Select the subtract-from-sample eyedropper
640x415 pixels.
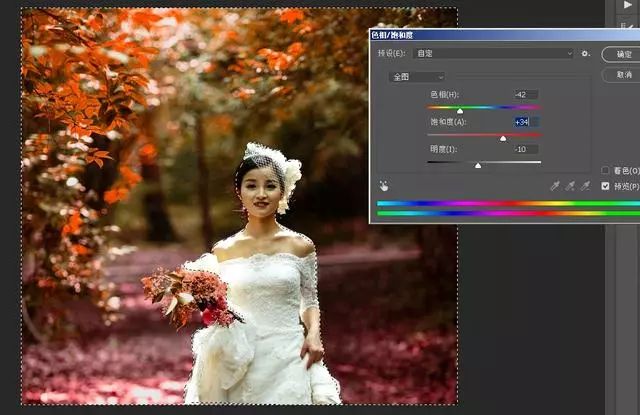pyautogui.click(x=586, y=186)
